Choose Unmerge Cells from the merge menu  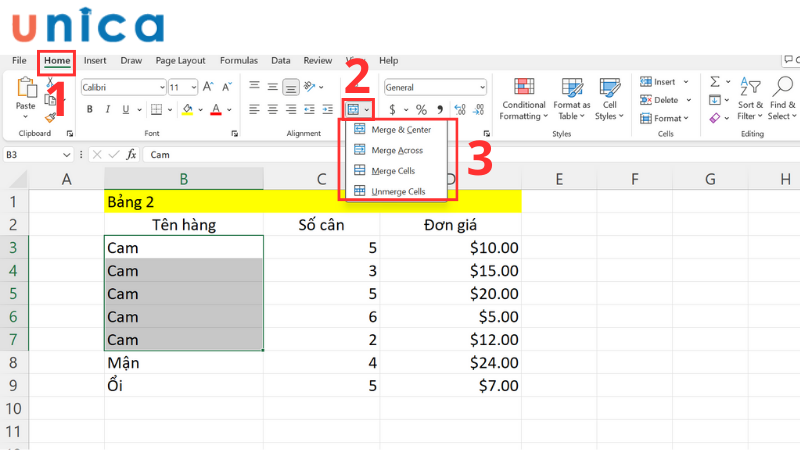tap(397, 190)
